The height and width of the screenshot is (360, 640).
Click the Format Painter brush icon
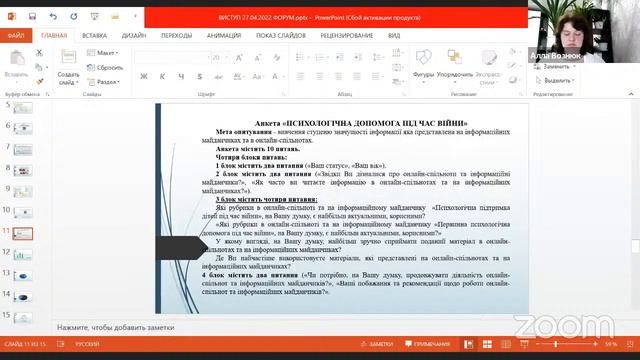[x=39, y=82]
